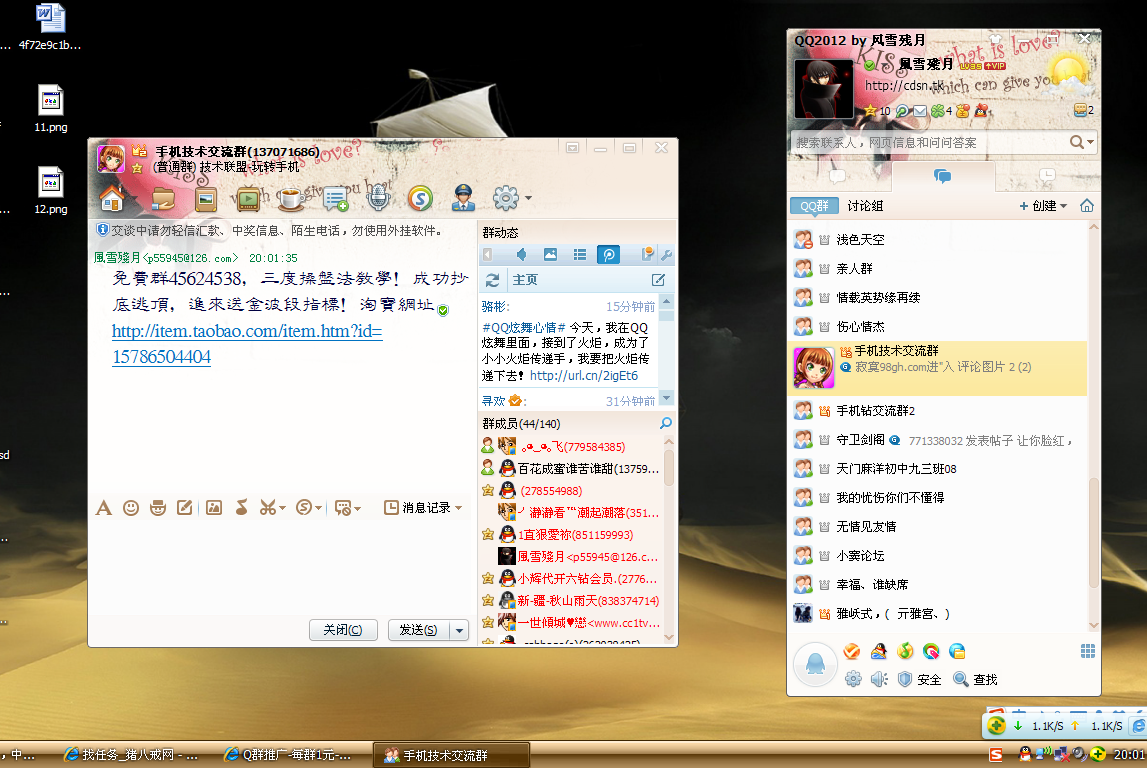Screen dimensions: 1147x768
Task: Expand screenshot options arrow beside scissors
Action: (x=282, y=508)
